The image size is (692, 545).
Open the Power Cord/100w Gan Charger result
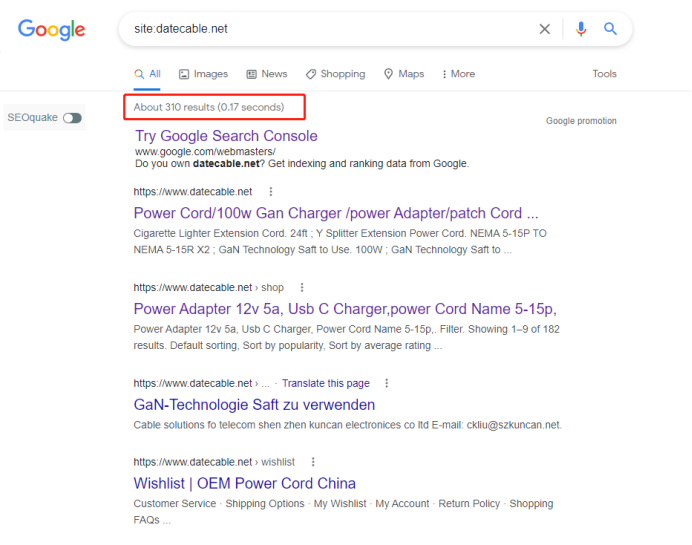336,213
